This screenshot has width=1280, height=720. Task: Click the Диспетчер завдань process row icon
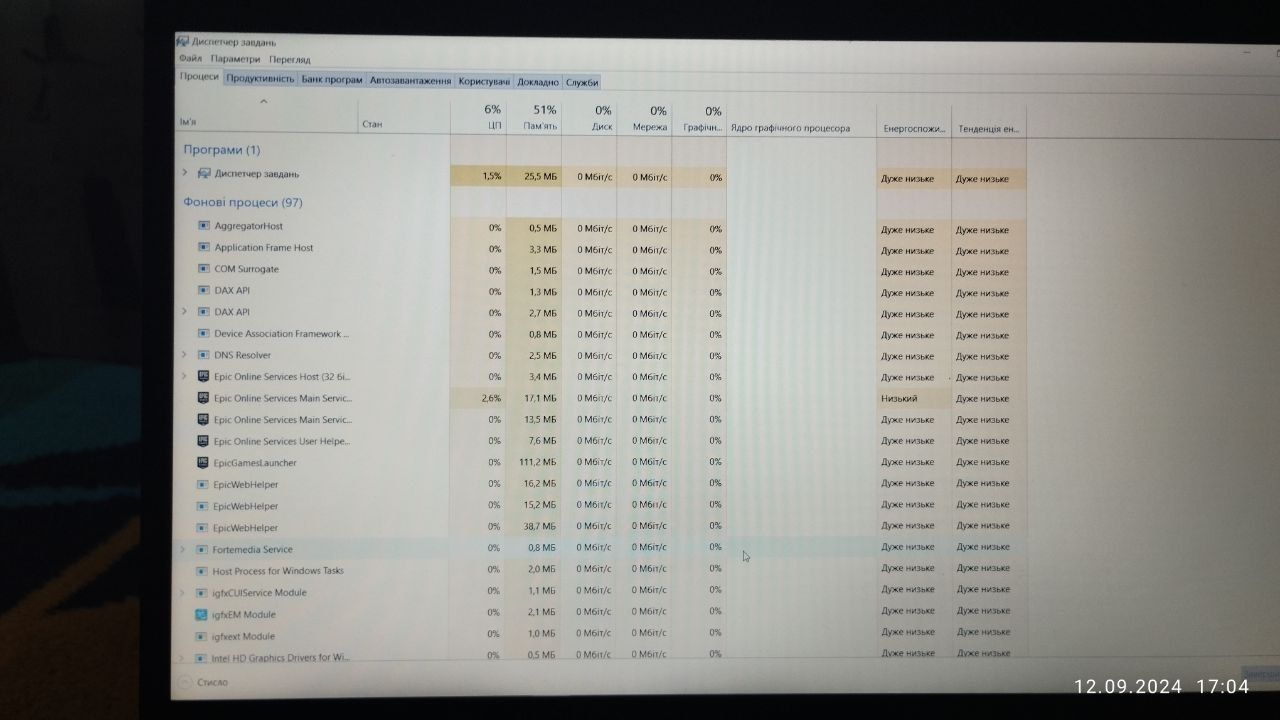click(203, 173)
